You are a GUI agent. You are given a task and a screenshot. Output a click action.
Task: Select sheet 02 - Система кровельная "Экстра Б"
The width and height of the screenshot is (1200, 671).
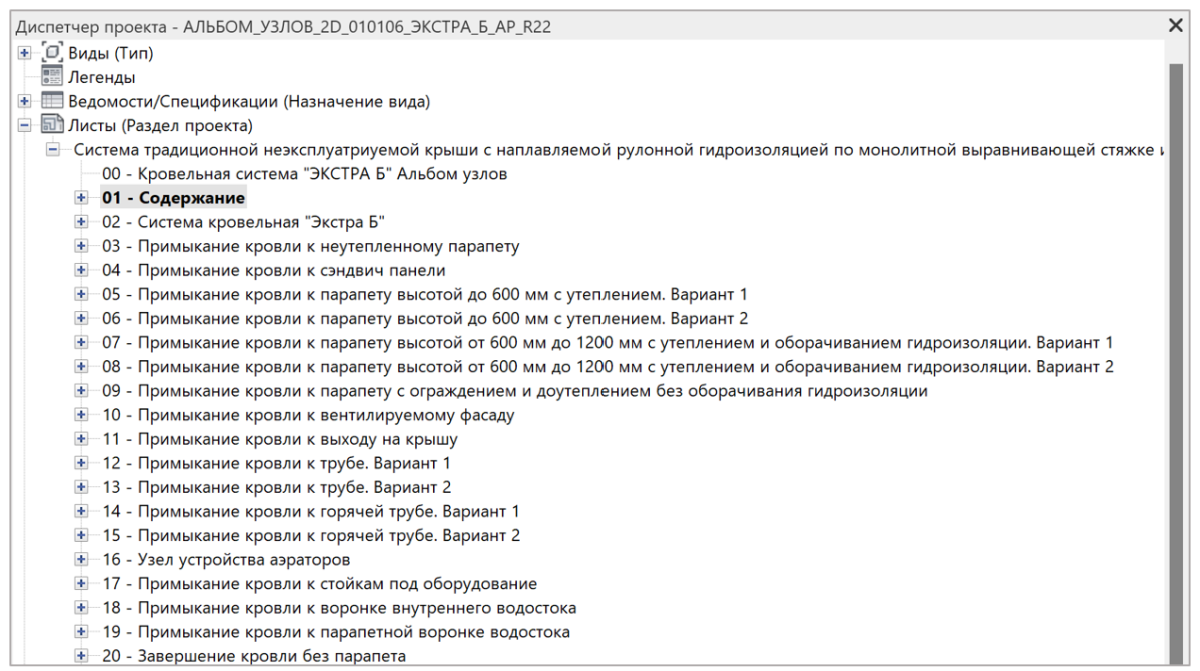(243, 222)
